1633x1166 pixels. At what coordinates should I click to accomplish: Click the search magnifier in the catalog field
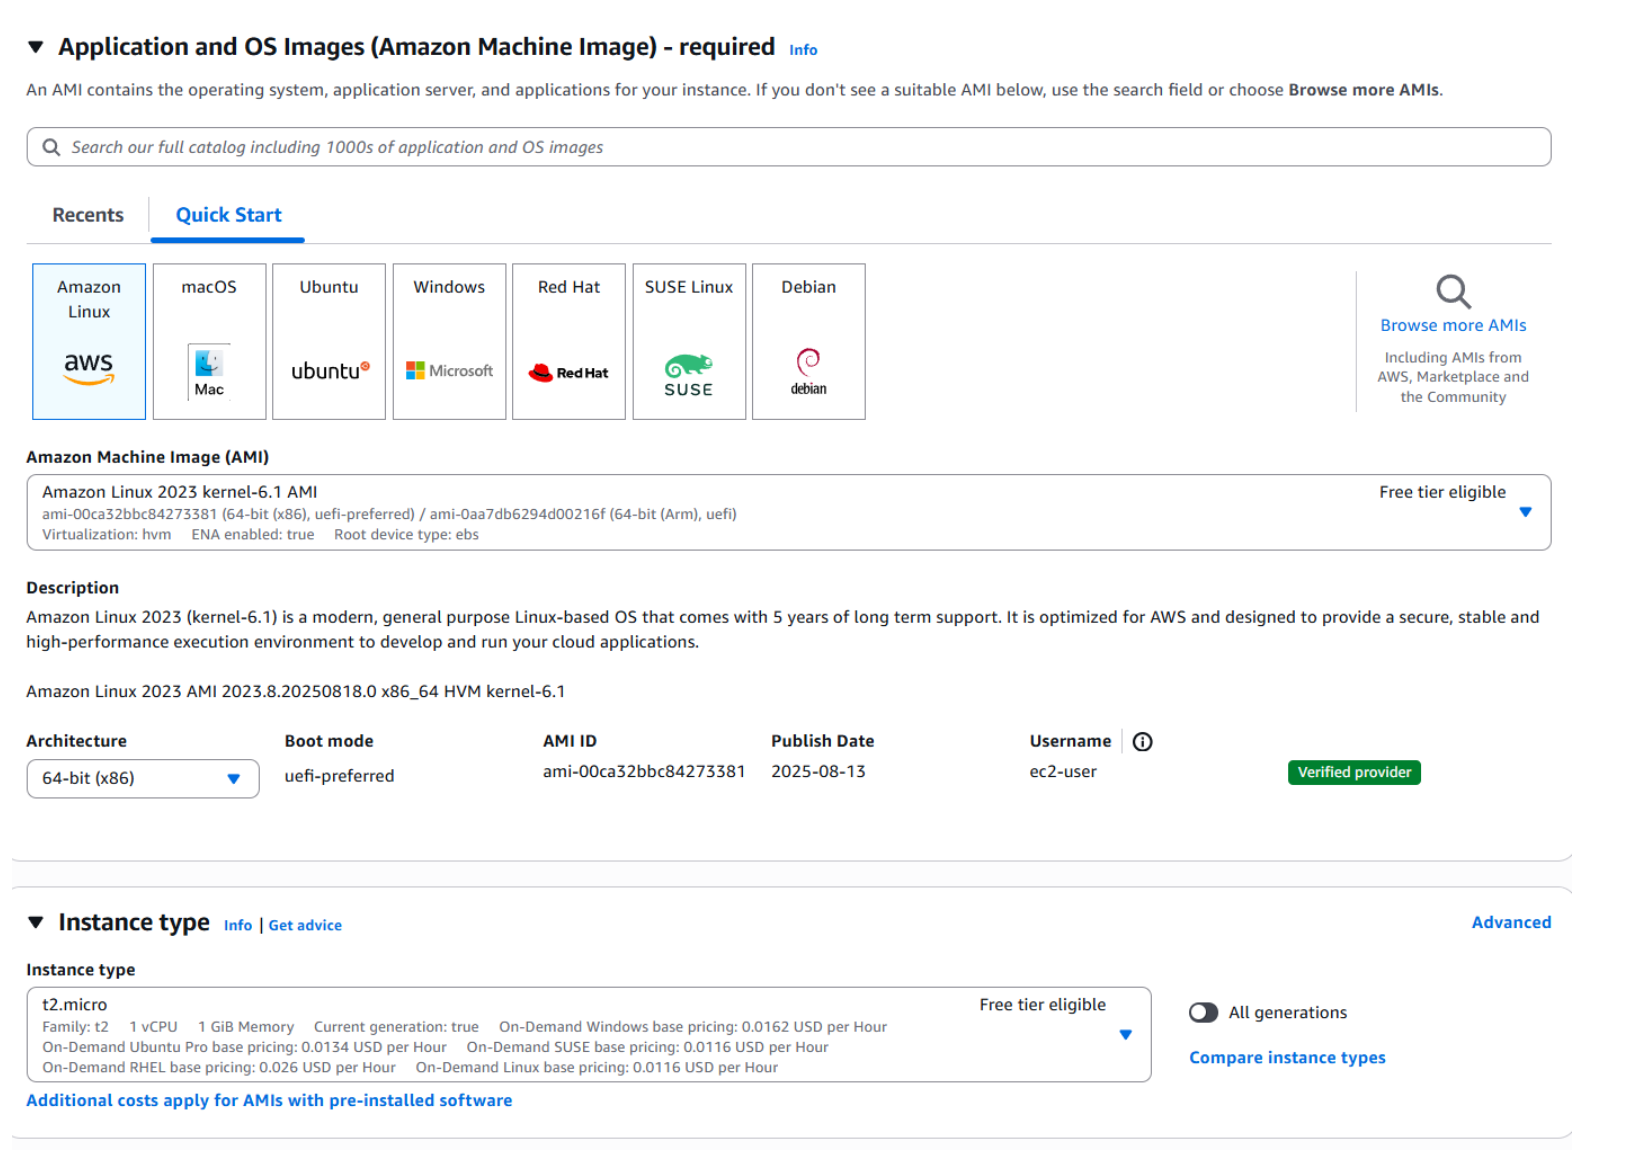tap(50, 146)
